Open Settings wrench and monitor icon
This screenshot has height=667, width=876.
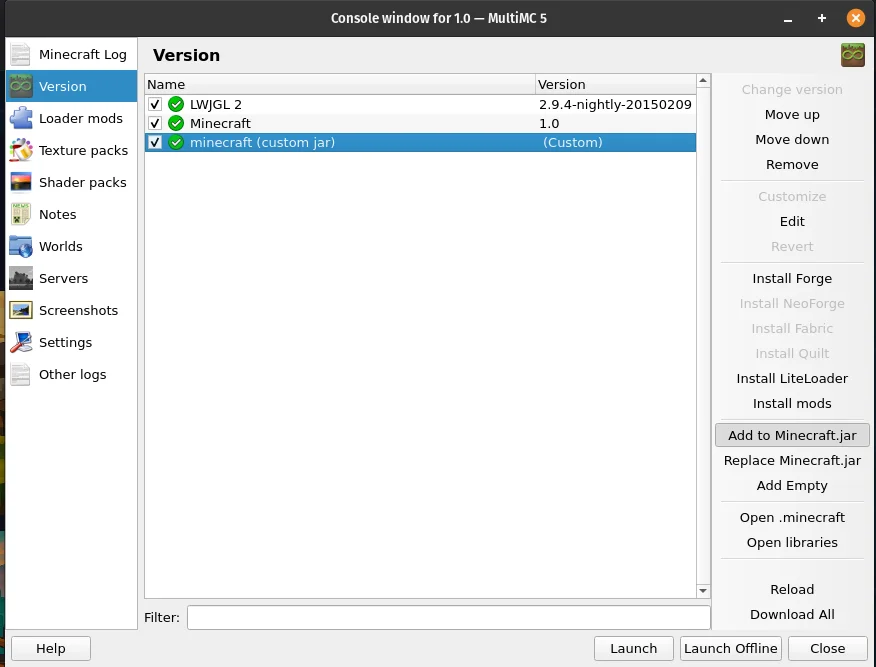tap(21, 342)
